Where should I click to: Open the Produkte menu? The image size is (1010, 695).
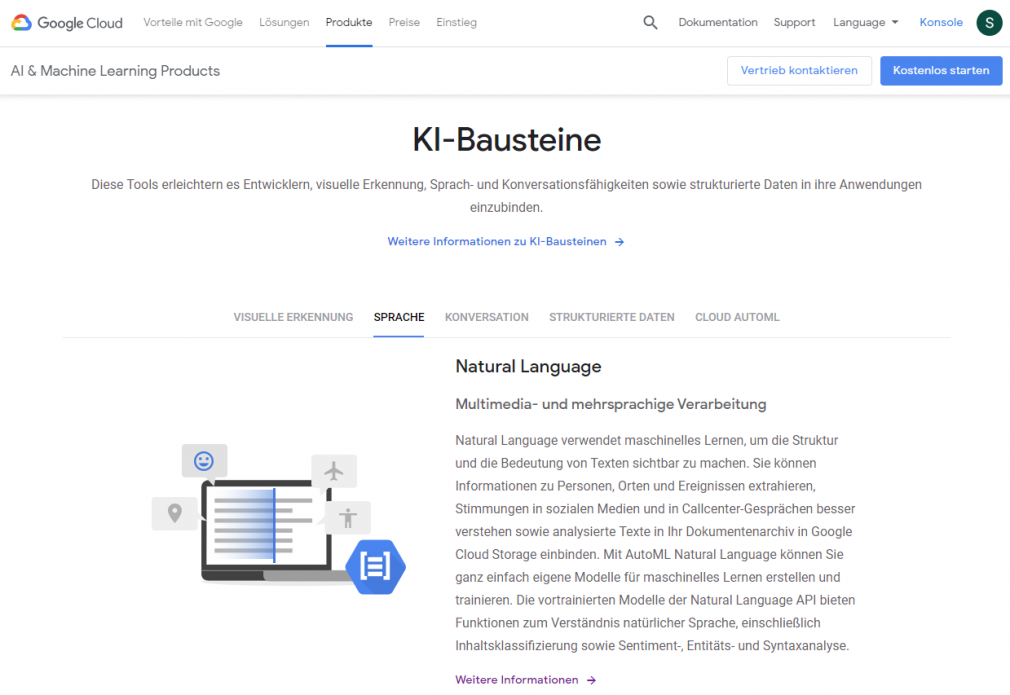pos(349,23)
